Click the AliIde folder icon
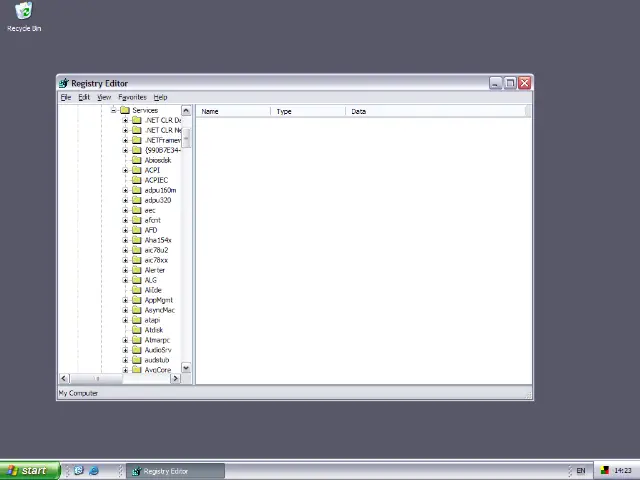Screen dimensions: 640x480 coord(137,290)
